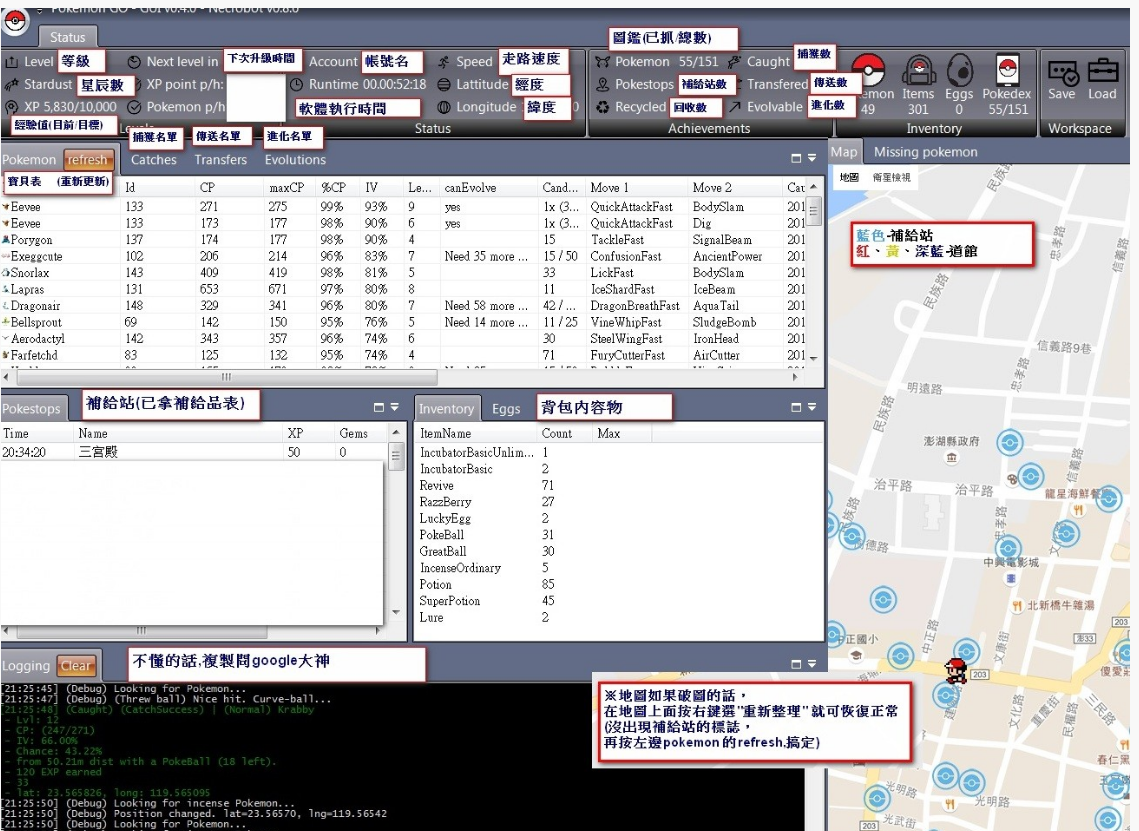The width and height of the screenshot is (1139, 831).
Task: Open the Pokemon panel dropdown arrow
Action: [813, 158]
